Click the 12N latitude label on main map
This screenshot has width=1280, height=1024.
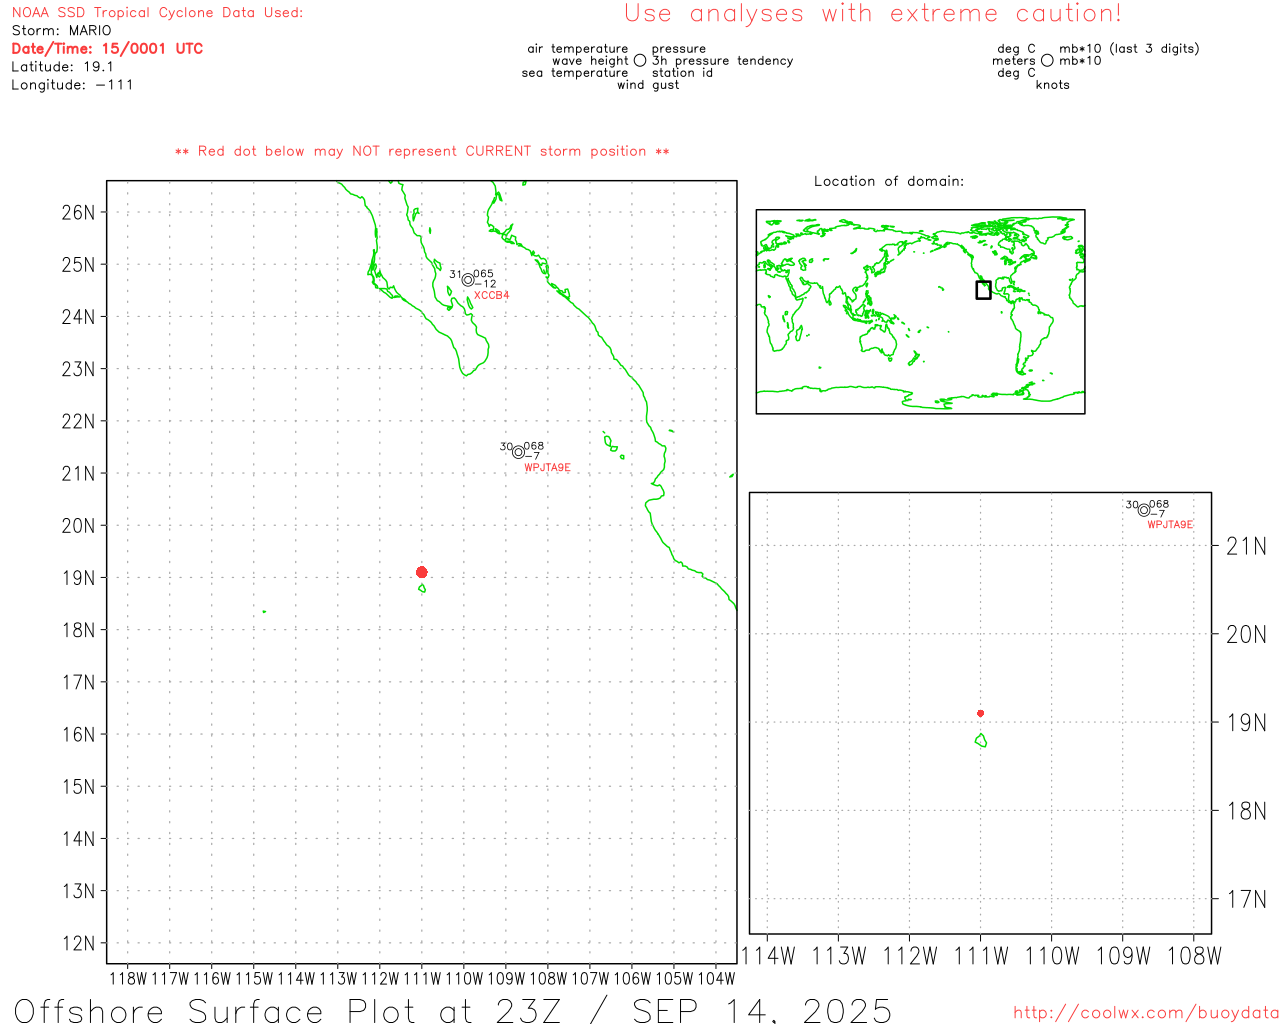78,943
